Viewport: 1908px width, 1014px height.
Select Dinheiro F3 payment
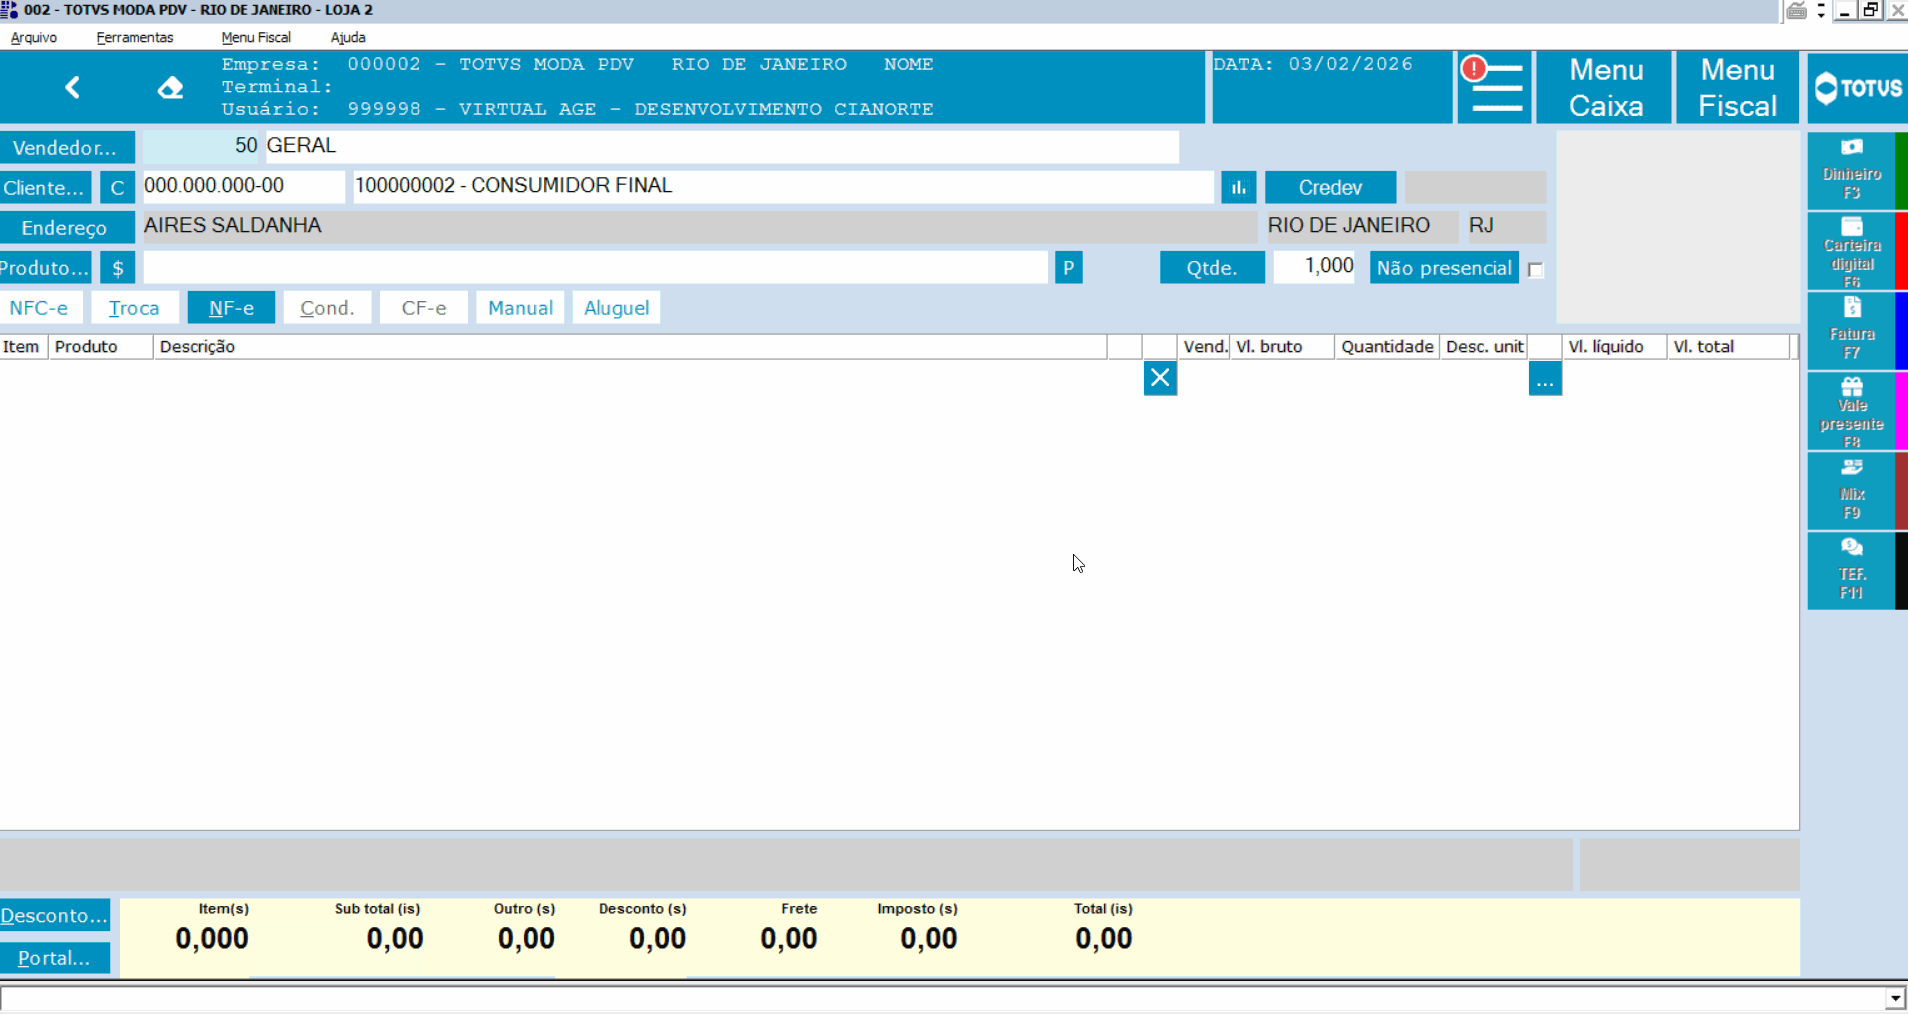pos(1852,170)
